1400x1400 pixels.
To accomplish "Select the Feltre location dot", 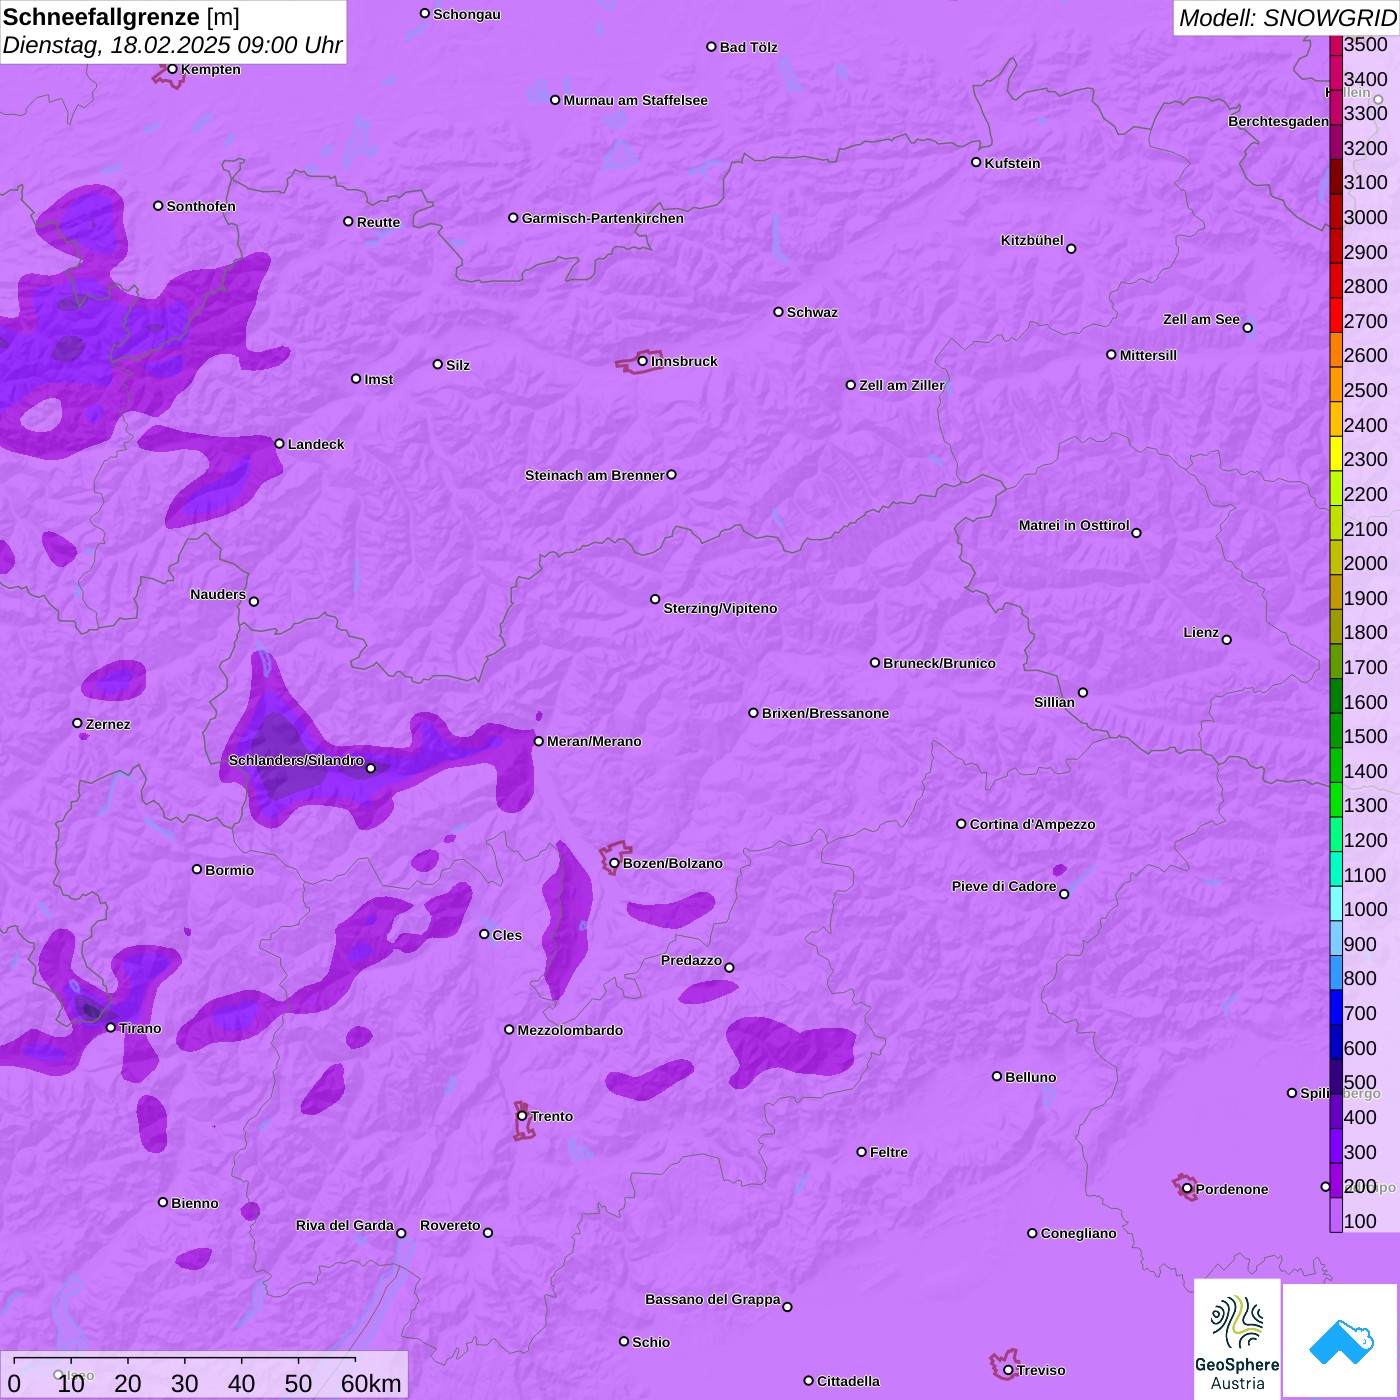I will [861, 1152].
